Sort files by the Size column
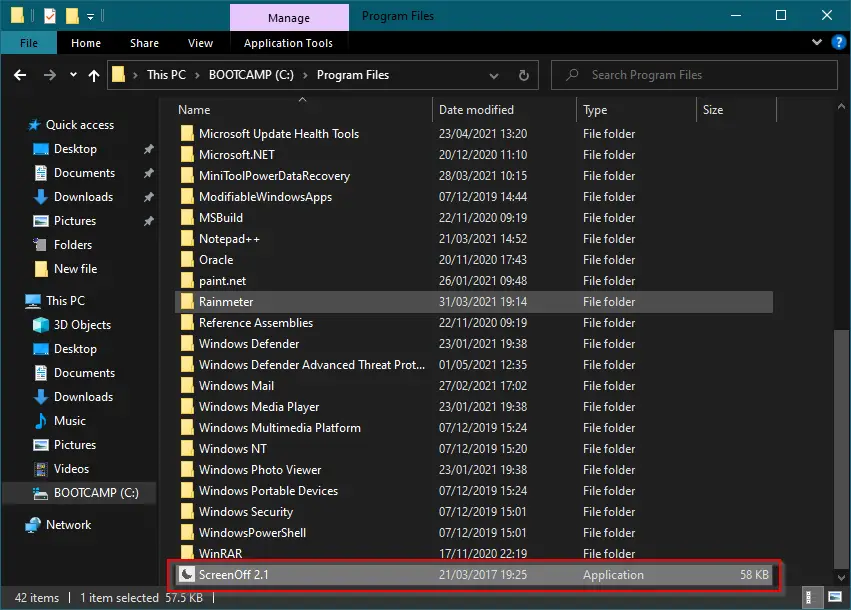 (736, 110)
